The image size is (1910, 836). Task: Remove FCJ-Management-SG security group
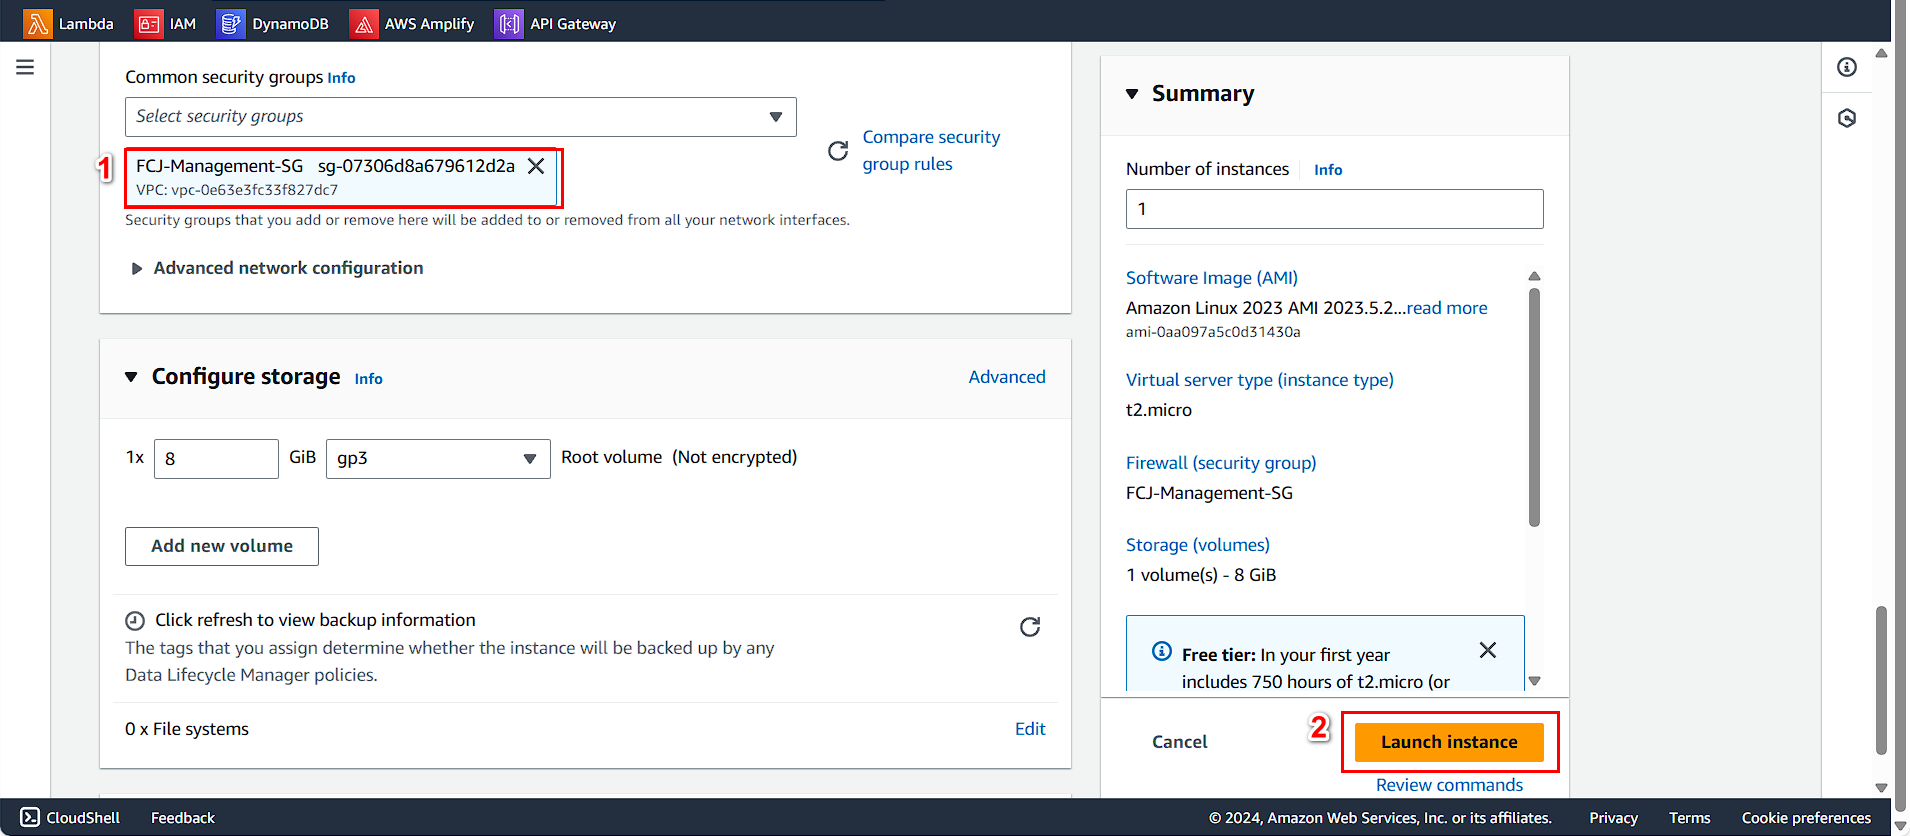[536, 166]
